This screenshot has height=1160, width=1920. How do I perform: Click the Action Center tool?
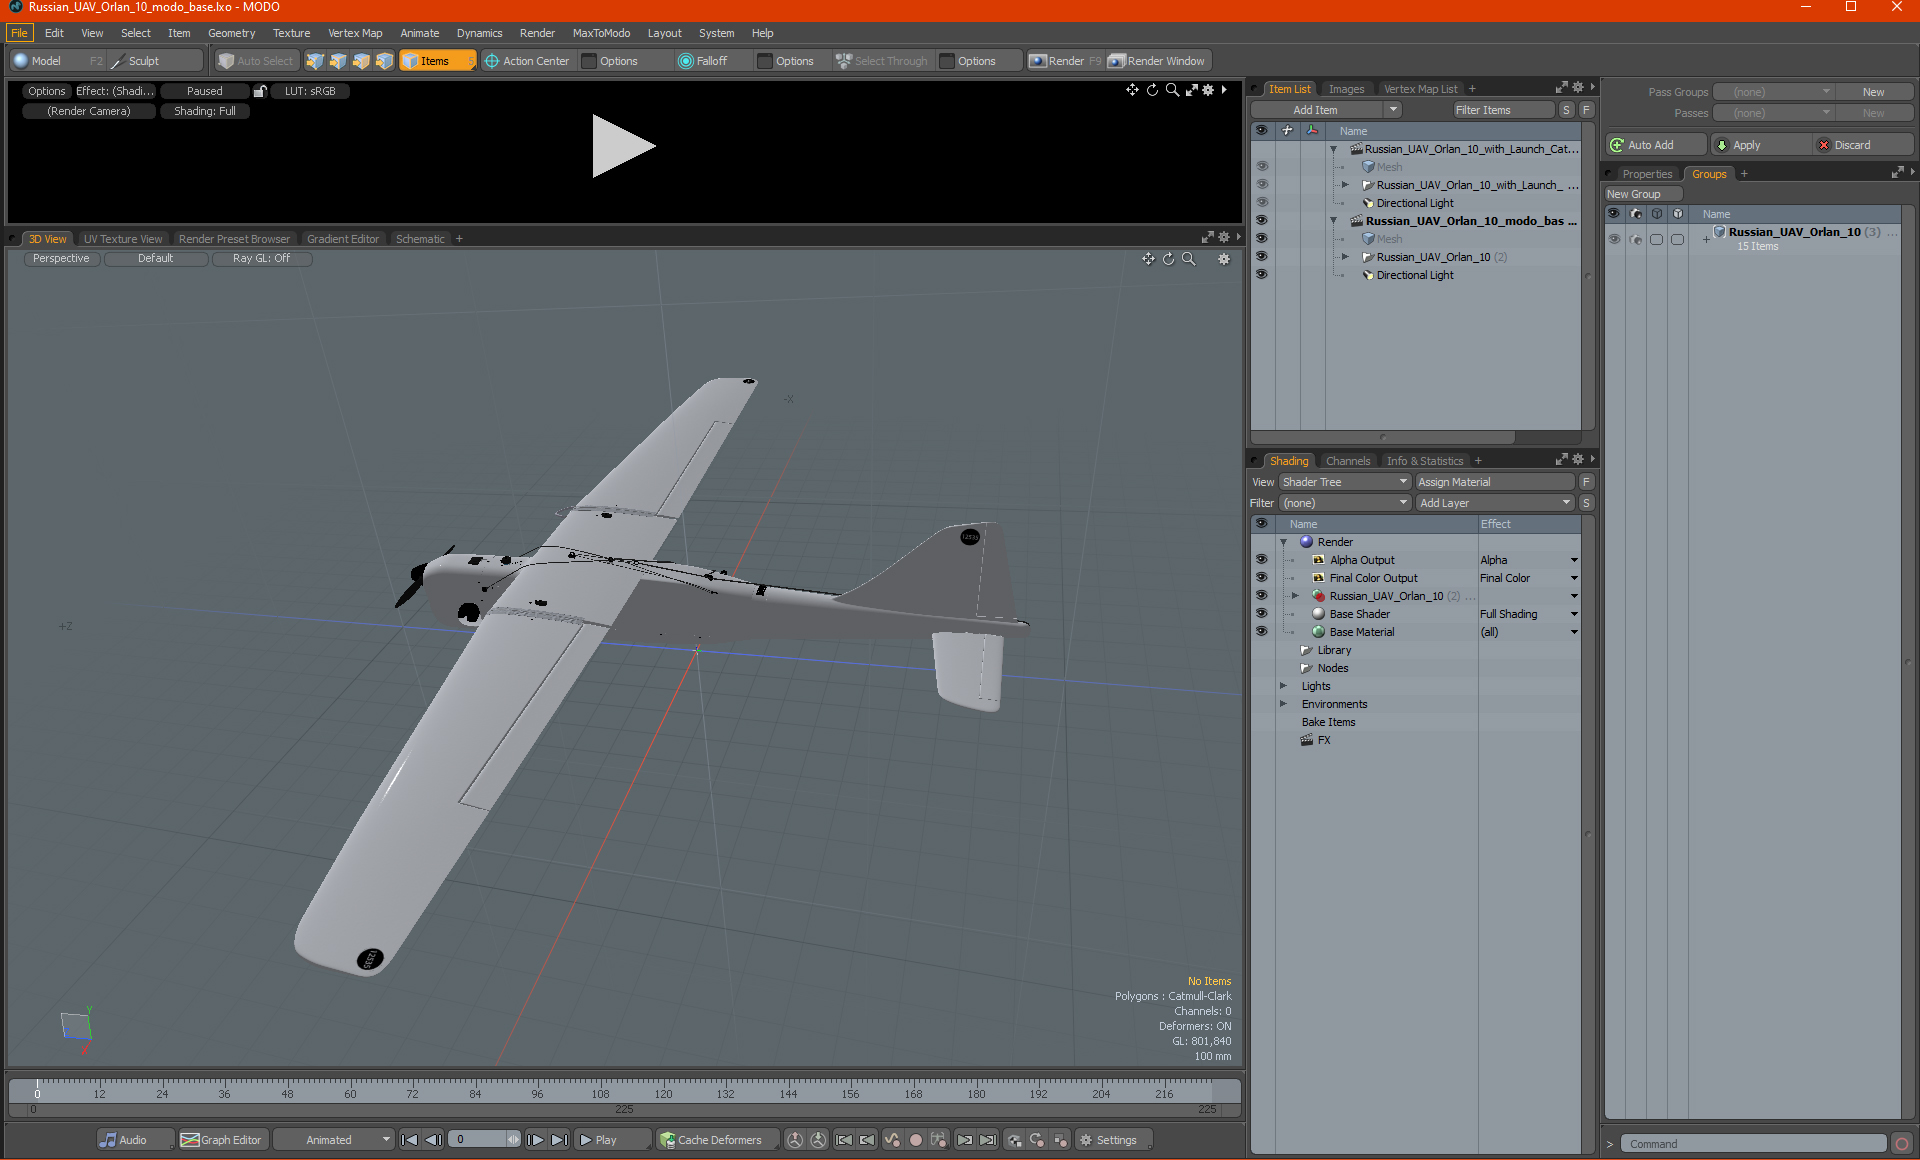point(527,61)
